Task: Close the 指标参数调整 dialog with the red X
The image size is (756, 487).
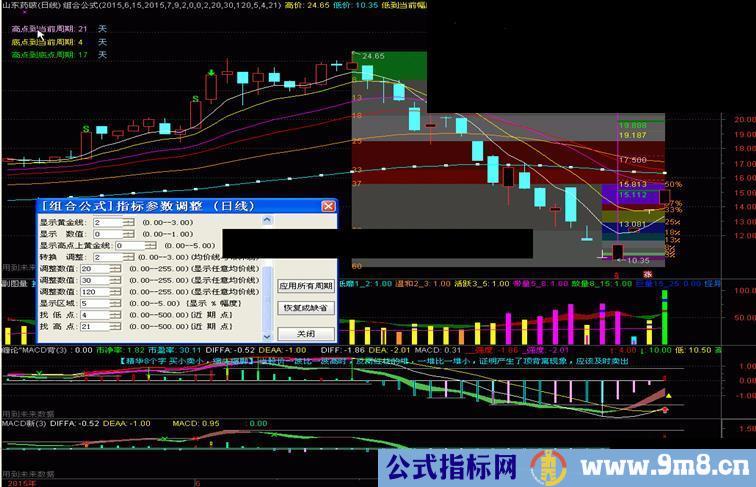Action: coord(327,205)
